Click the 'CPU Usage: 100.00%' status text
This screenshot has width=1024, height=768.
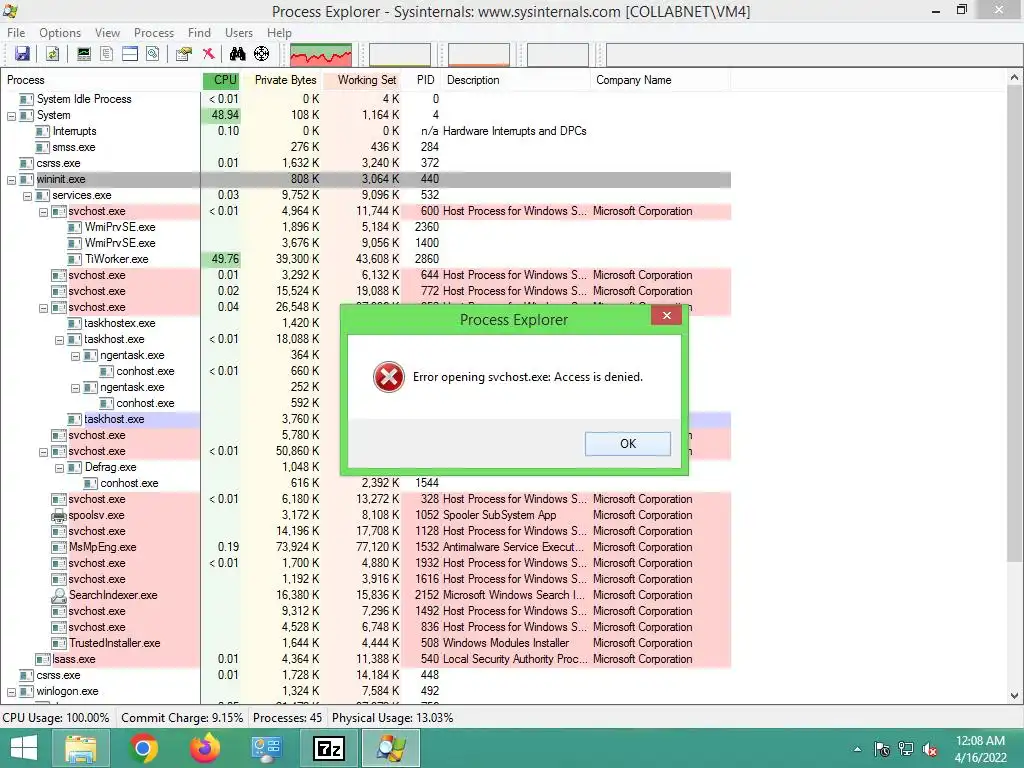[56, 718]
